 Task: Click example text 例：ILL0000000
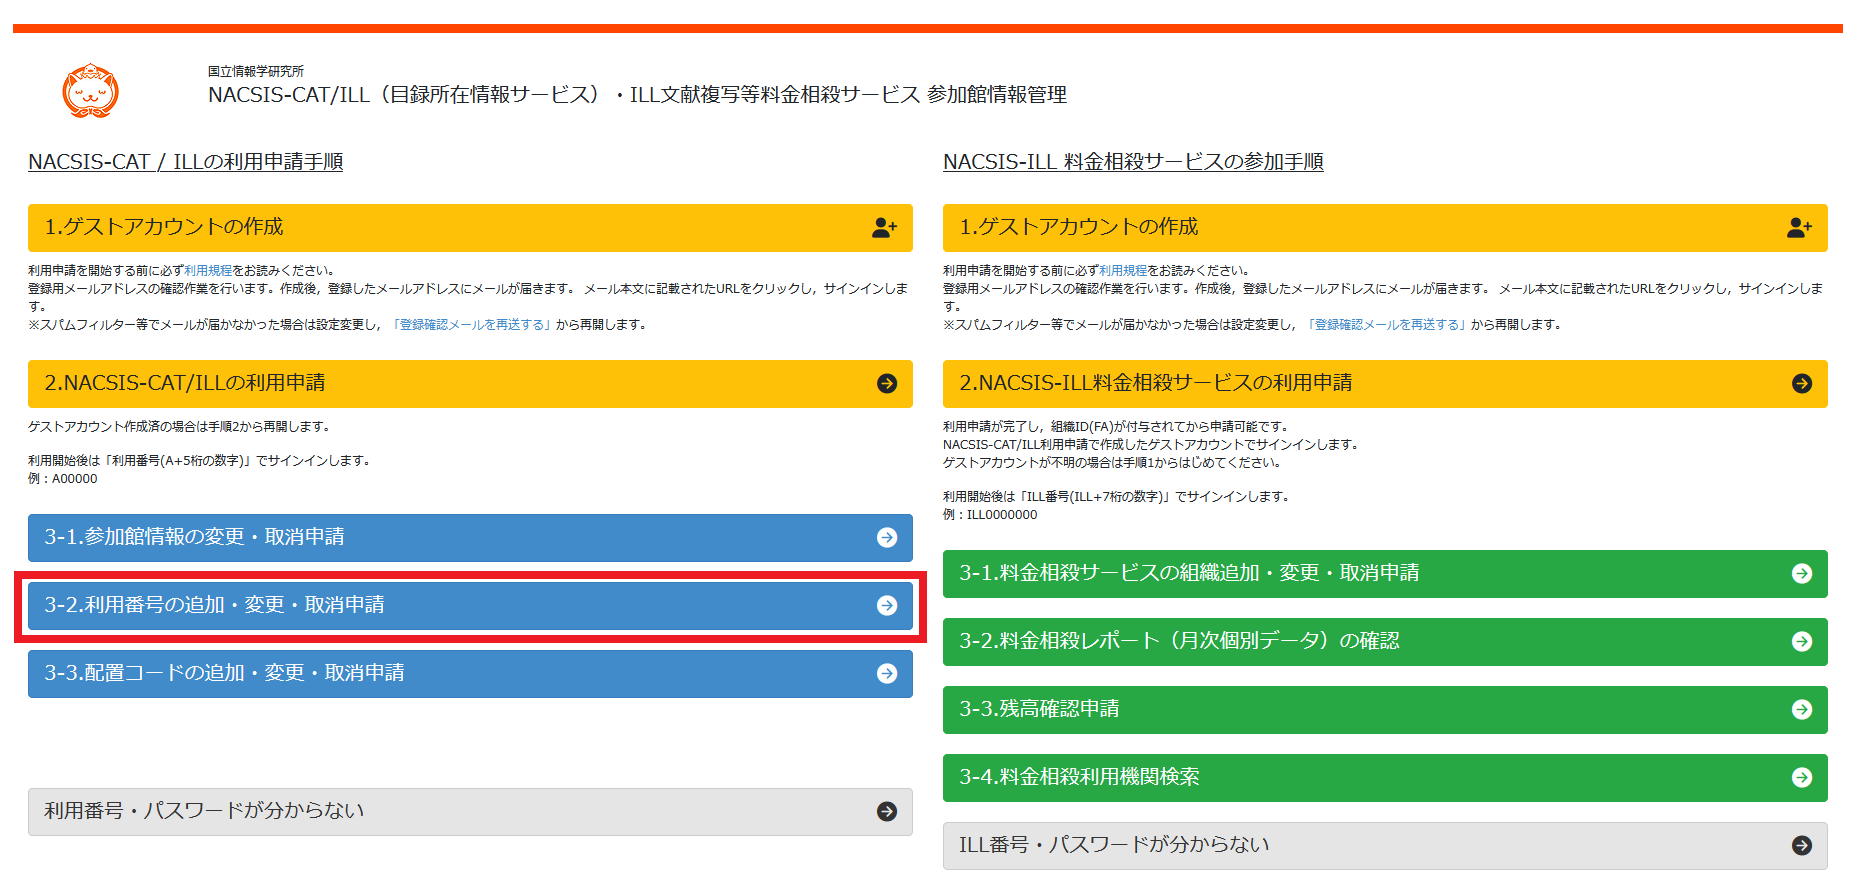pyautogui.click(x=990, y=515)
